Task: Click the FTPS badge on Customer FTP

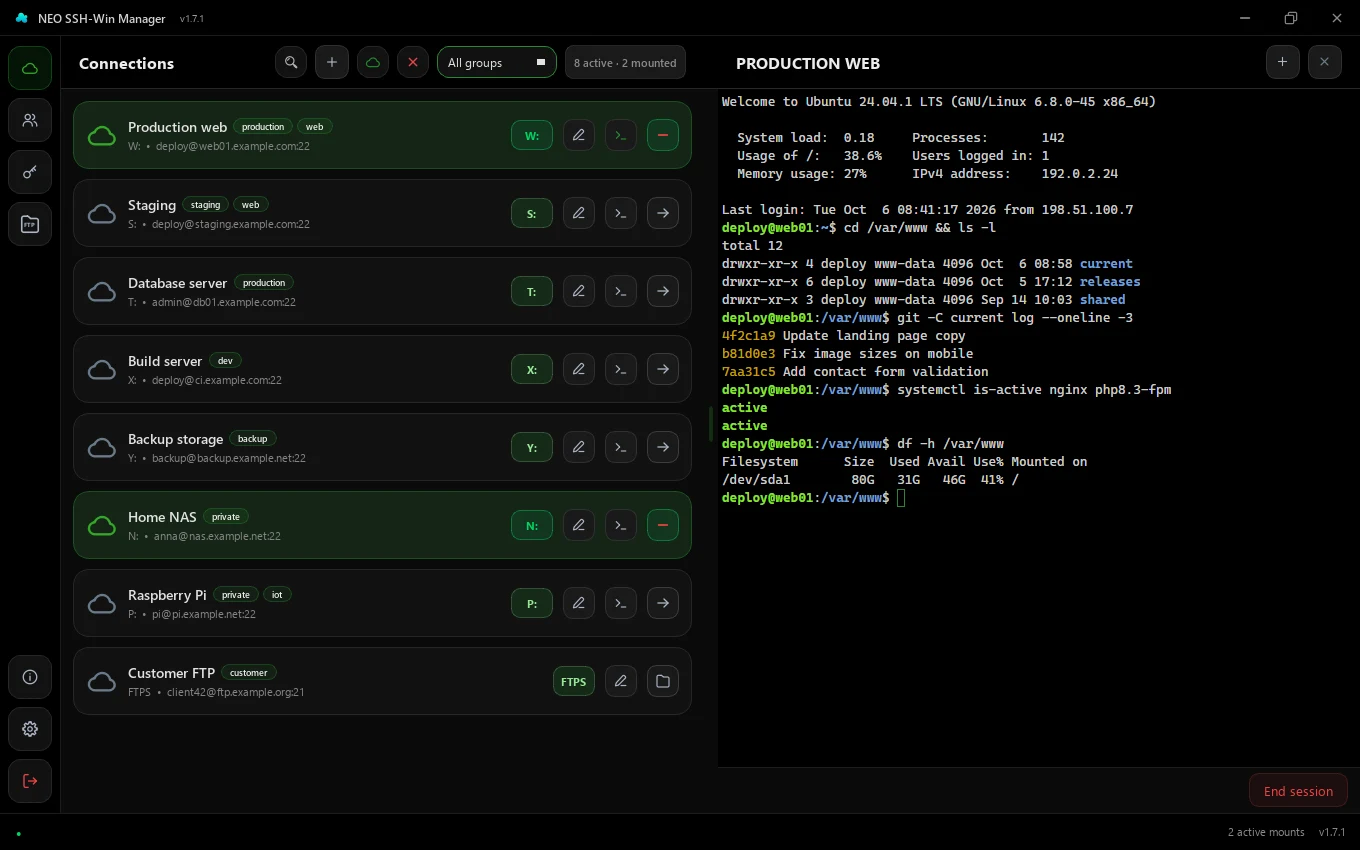Action: point(574,681)
